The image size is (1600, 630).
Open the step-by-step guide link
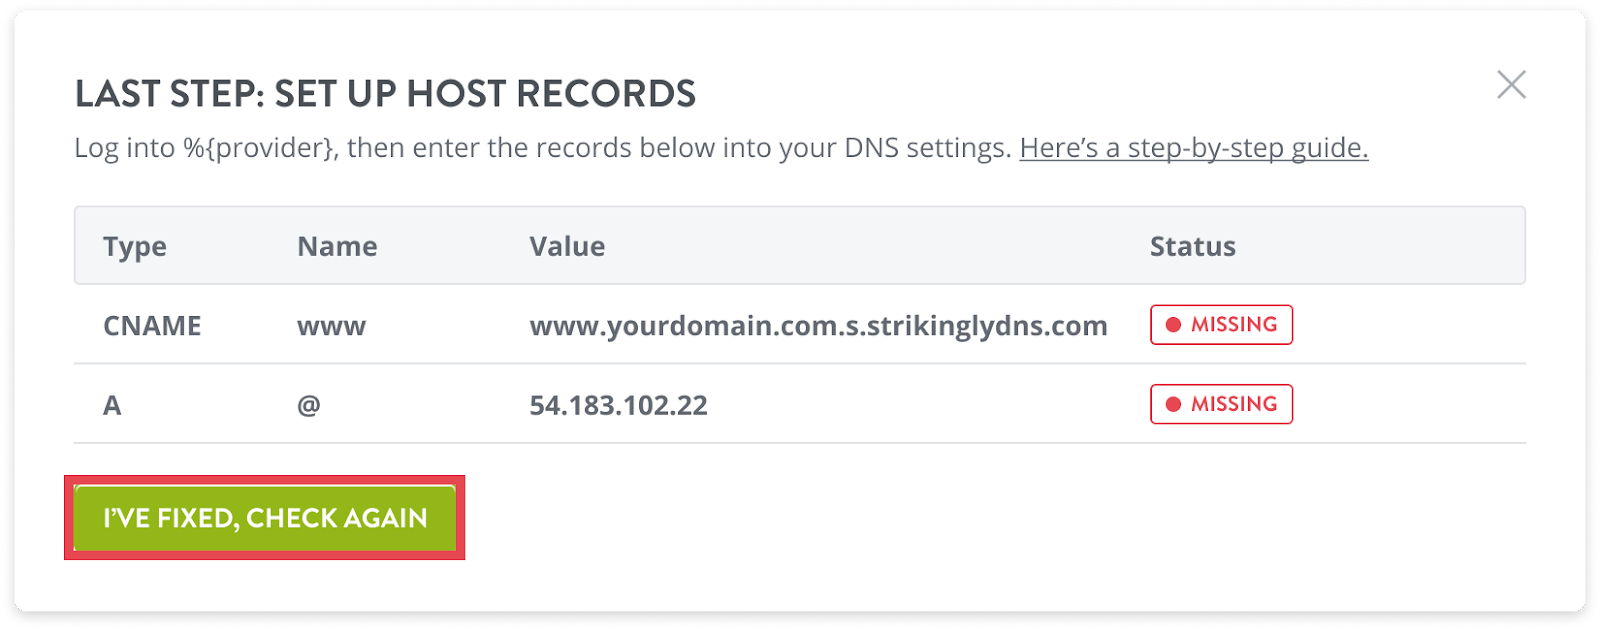pyautogui.click(x=1194, y=148)
